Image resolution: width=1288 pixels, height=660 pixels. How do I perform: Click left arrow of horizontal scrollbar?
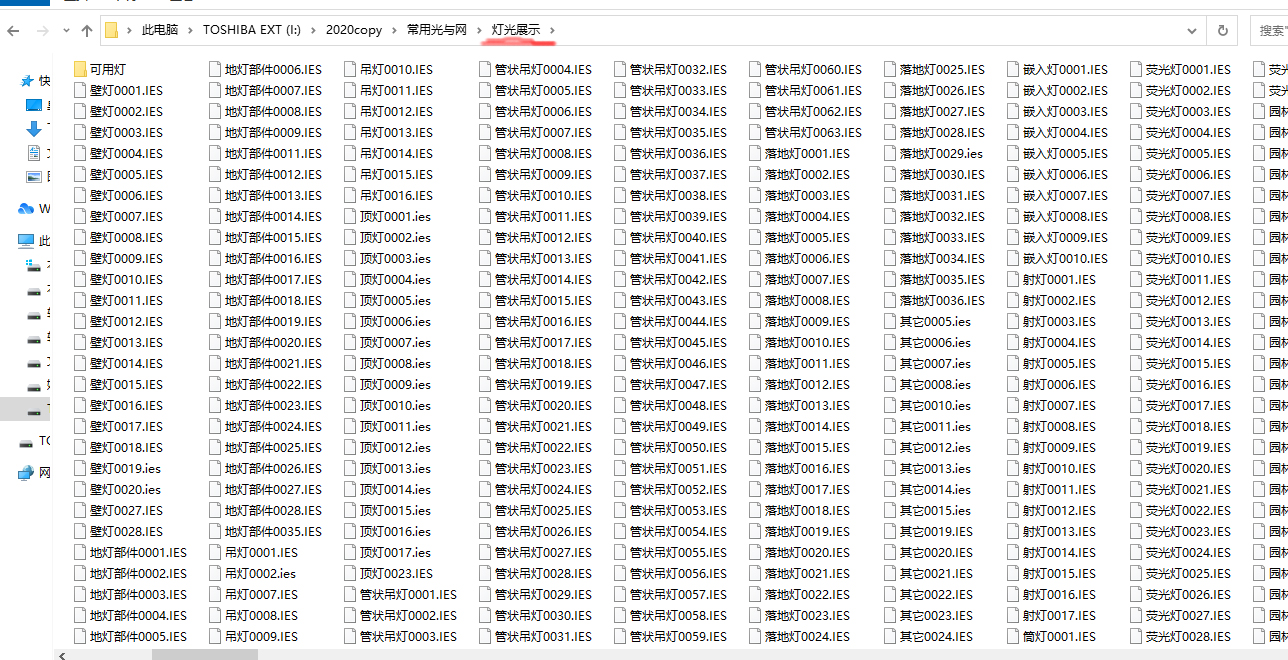pos(63,654)
